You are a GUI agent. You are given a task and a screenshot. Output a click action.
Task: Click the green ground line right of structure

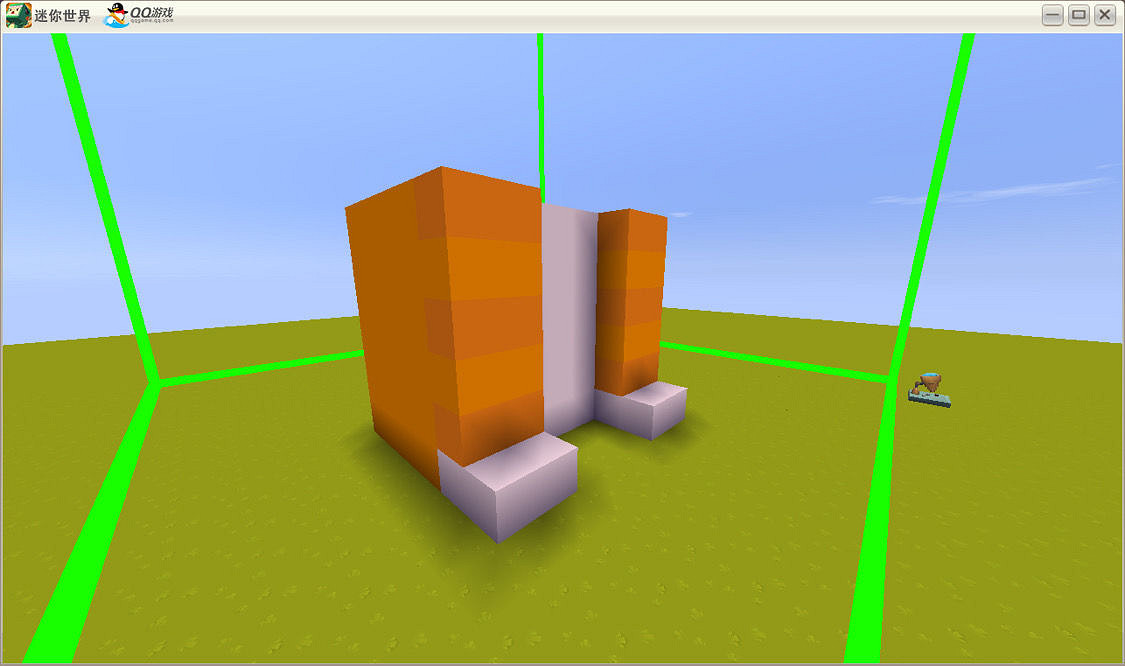780,362
